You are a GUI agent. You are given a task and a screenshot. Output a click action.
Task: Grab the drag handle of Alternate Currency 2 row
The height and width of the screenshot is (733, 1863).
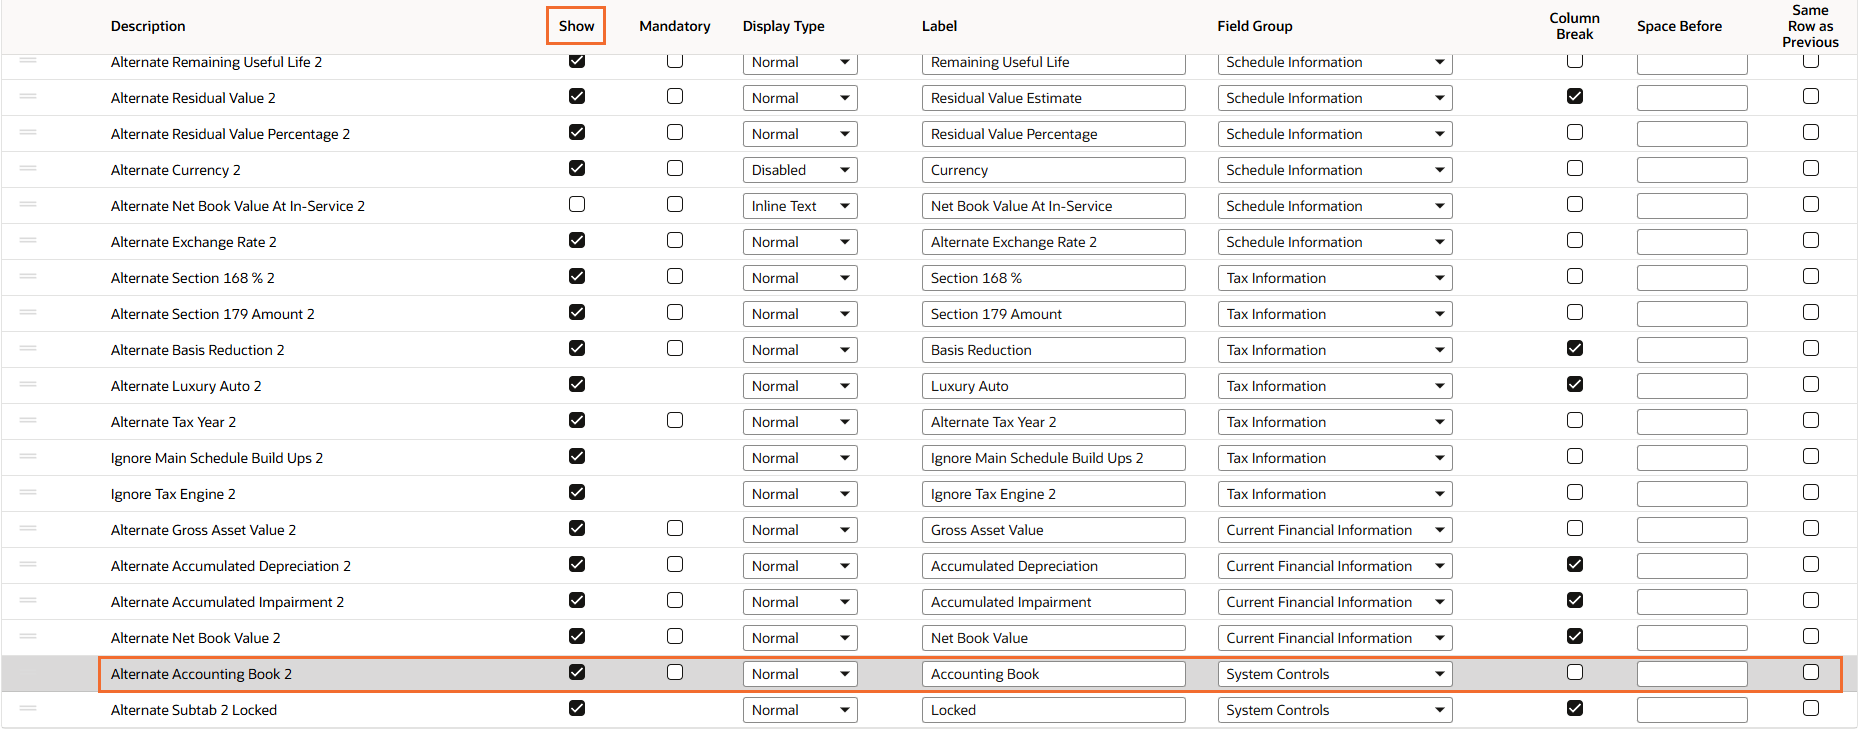[x=28, y=169]
